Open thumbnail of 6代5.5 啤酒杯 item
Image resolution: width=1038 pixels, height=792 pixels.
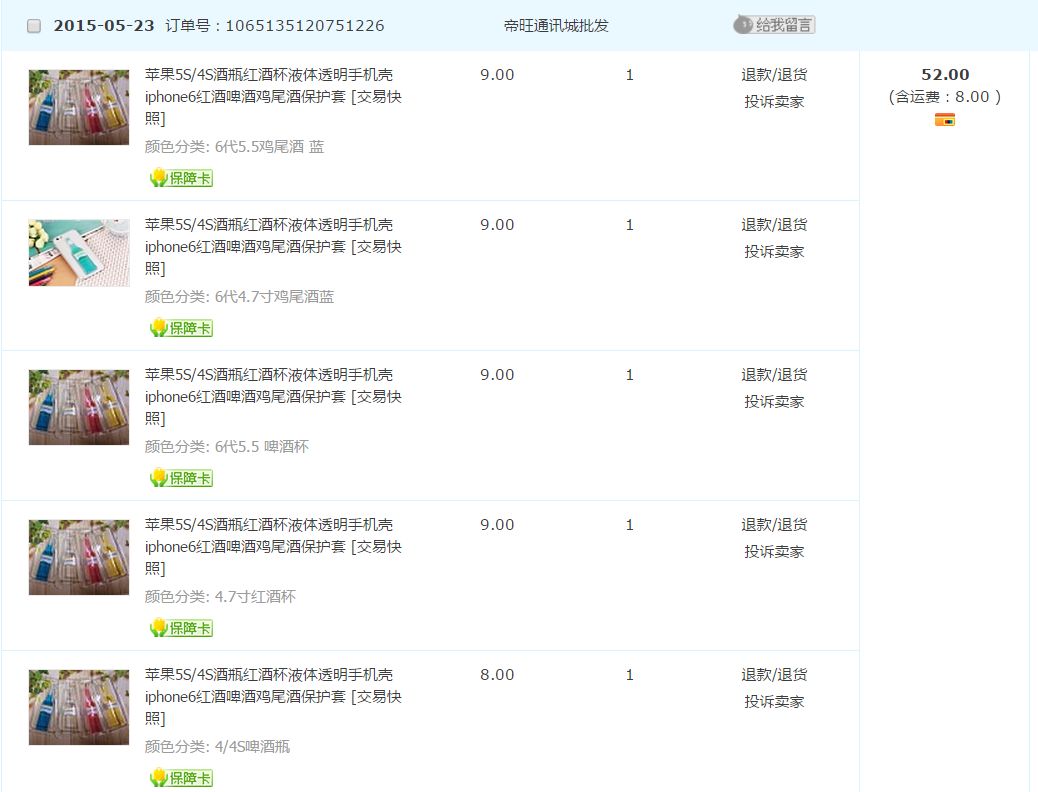[x=79, y=407]
